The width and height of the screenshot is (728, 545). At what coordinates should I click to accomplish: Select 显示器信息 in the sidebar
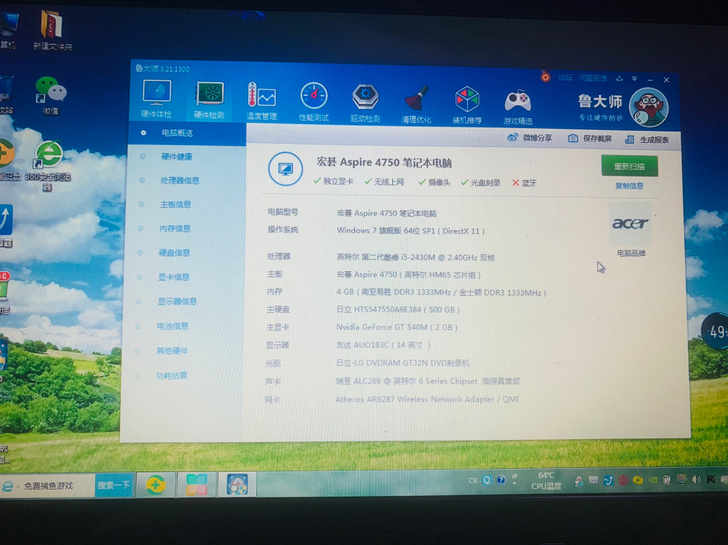(177, 302)
